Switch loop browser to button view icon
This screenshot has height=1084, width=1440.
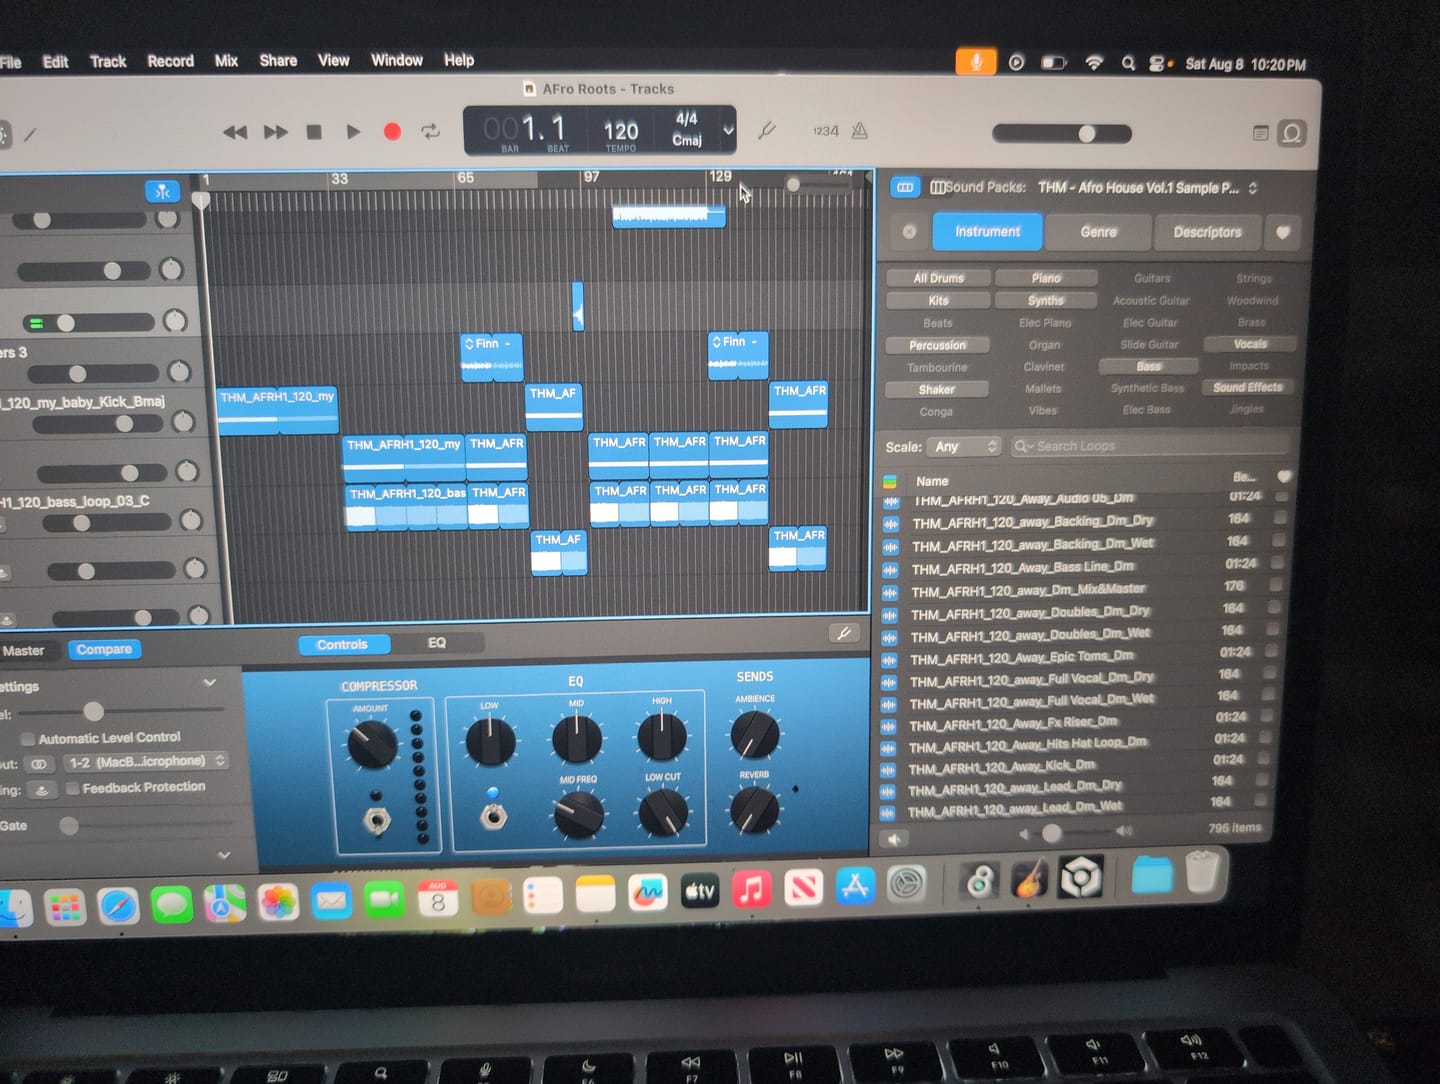coord(905,187)
